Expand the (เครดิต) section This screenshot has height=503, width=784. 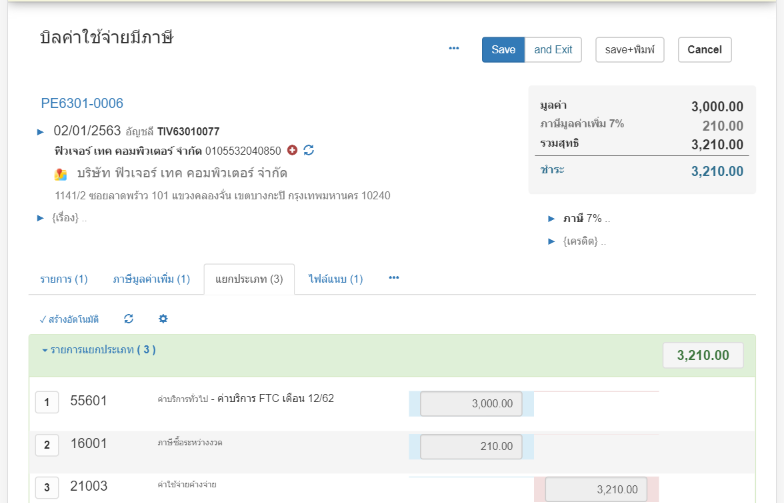pyautogui.click(x=552, y=241)
